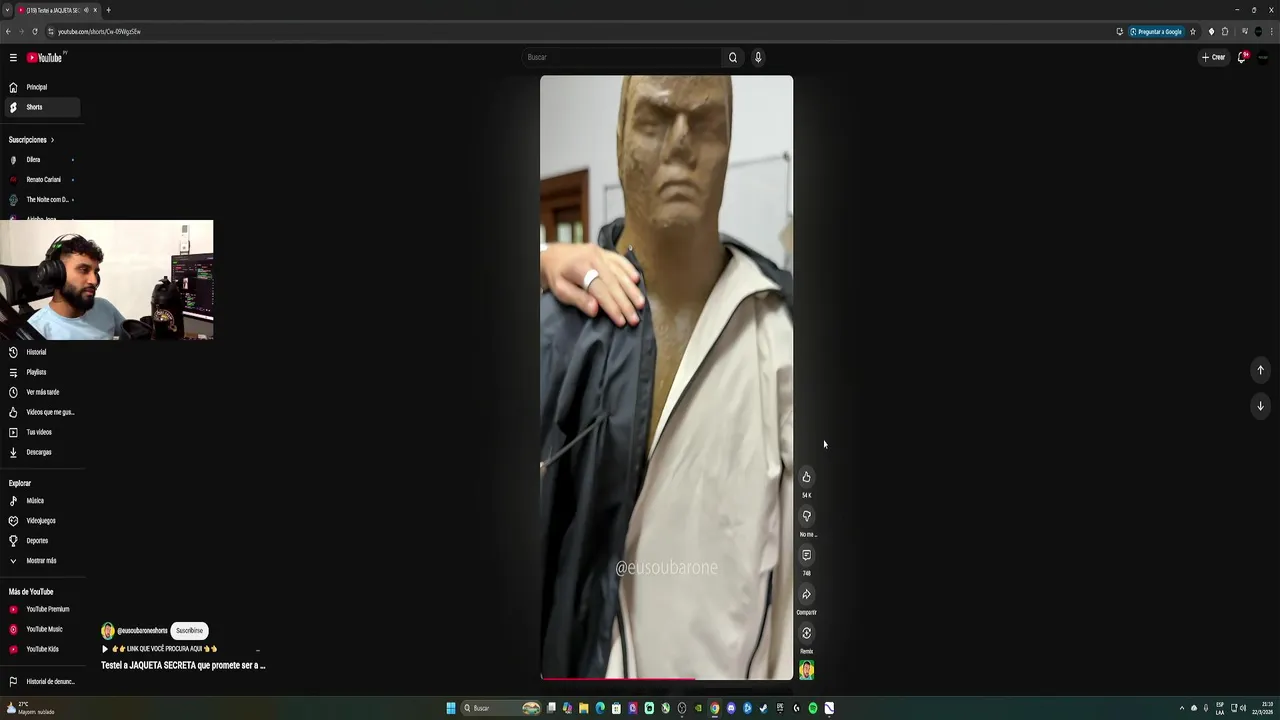Viewport: 1280px width, 720px height.
Task: Go to Principal home page
Action: 40,87
